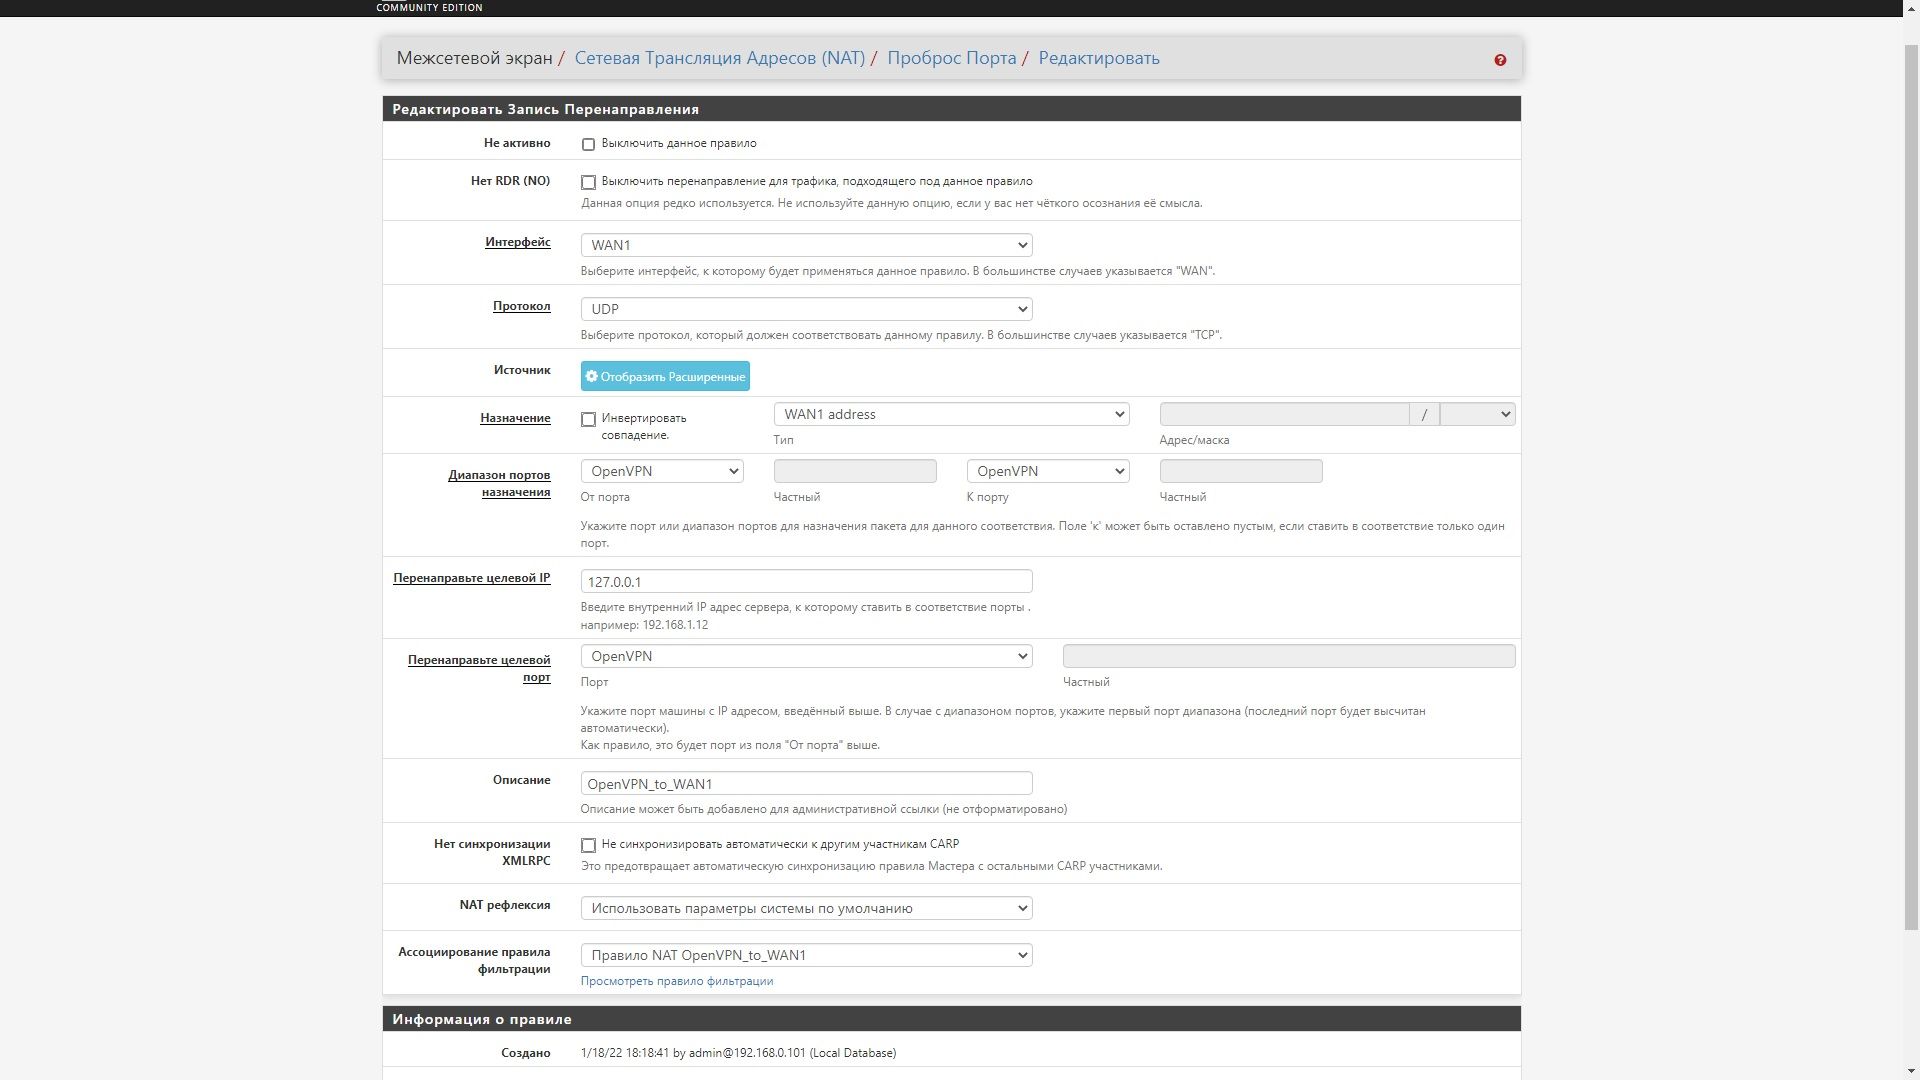Click the gear Show Advanced source button
This screenshot has height=1080, width=1920.
tap(665, 376)
